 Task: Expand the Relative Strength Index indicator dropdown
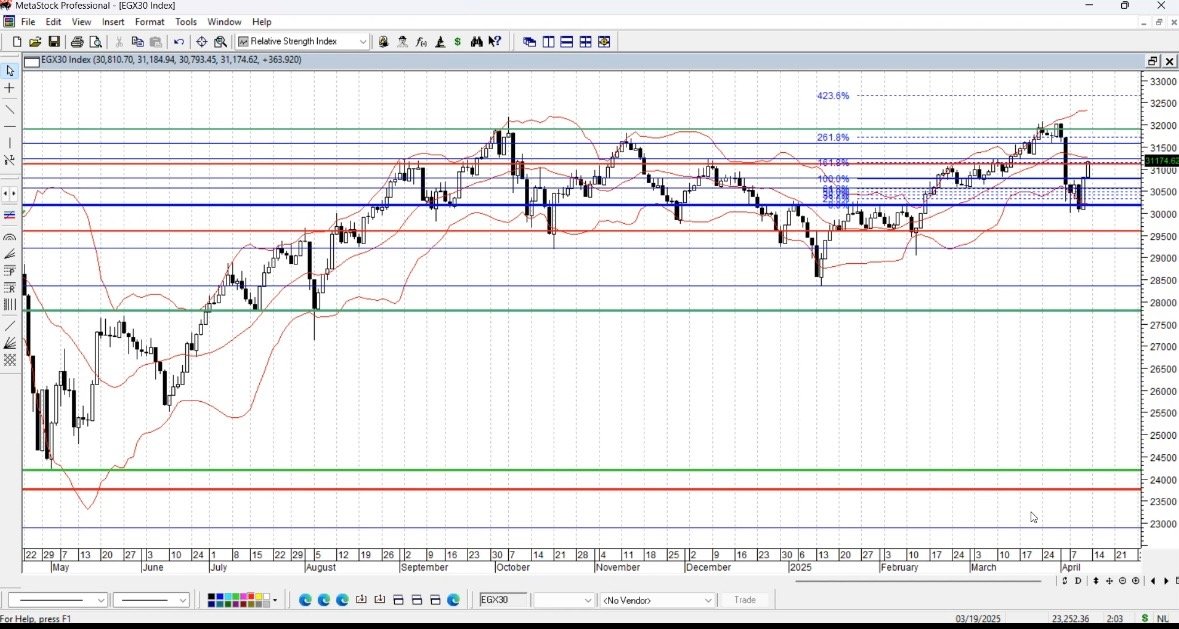point(363,42)
